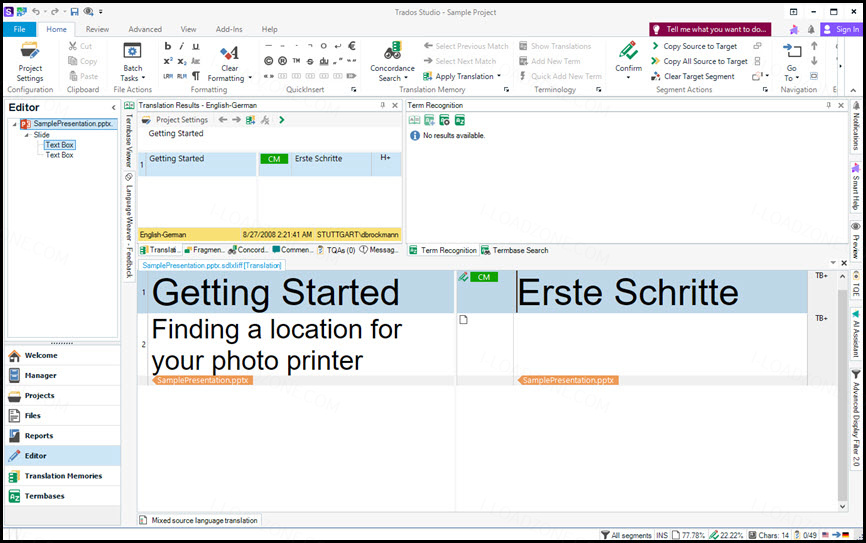
Task: Switch to the View ribbon tab
Action: point(188,29)
